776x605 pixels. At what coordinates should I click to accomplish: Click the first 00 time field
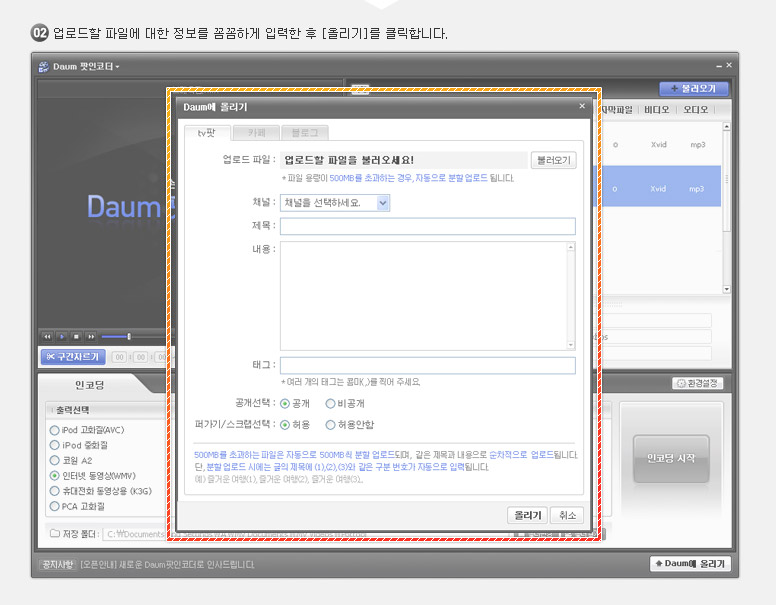(119, 357)
